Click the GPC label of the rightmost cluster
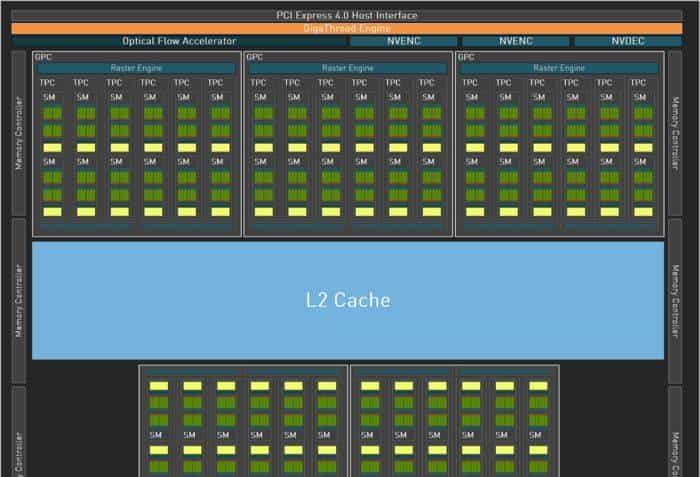 [x=466, y=57]
